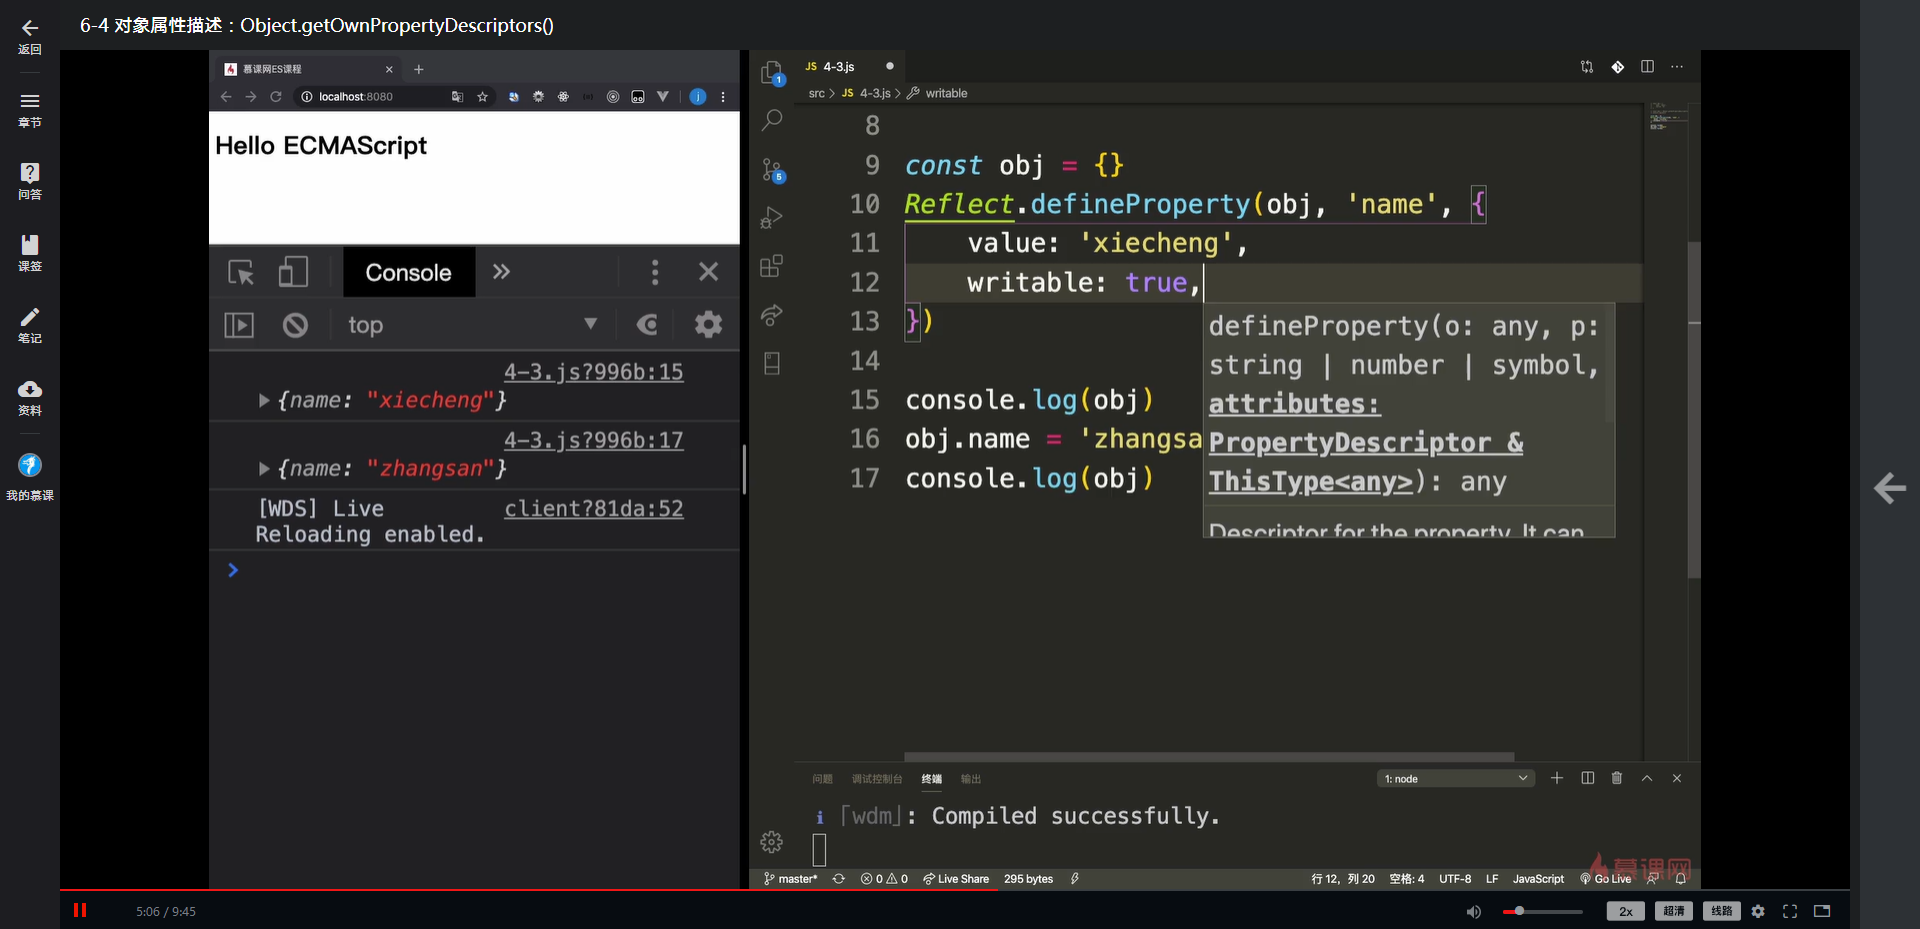This screenshot has height=929, width=1920.
Task: Click the 返回 back arrow in sidebar
Action: pos(30,36)
